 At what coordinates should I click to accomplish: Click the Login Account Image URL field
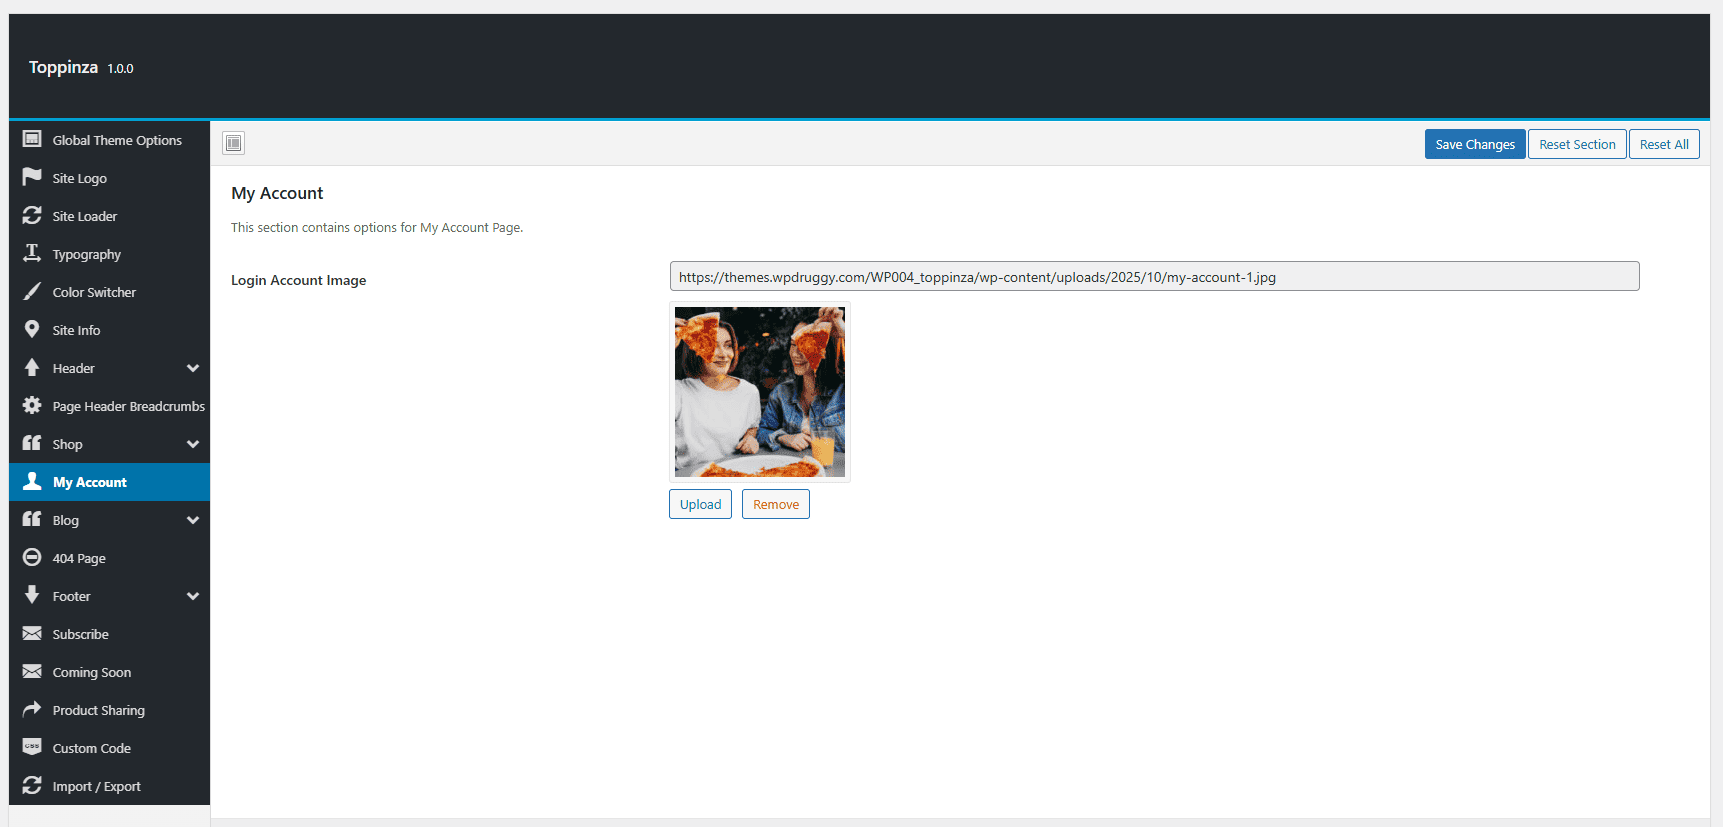[1154, 276]
